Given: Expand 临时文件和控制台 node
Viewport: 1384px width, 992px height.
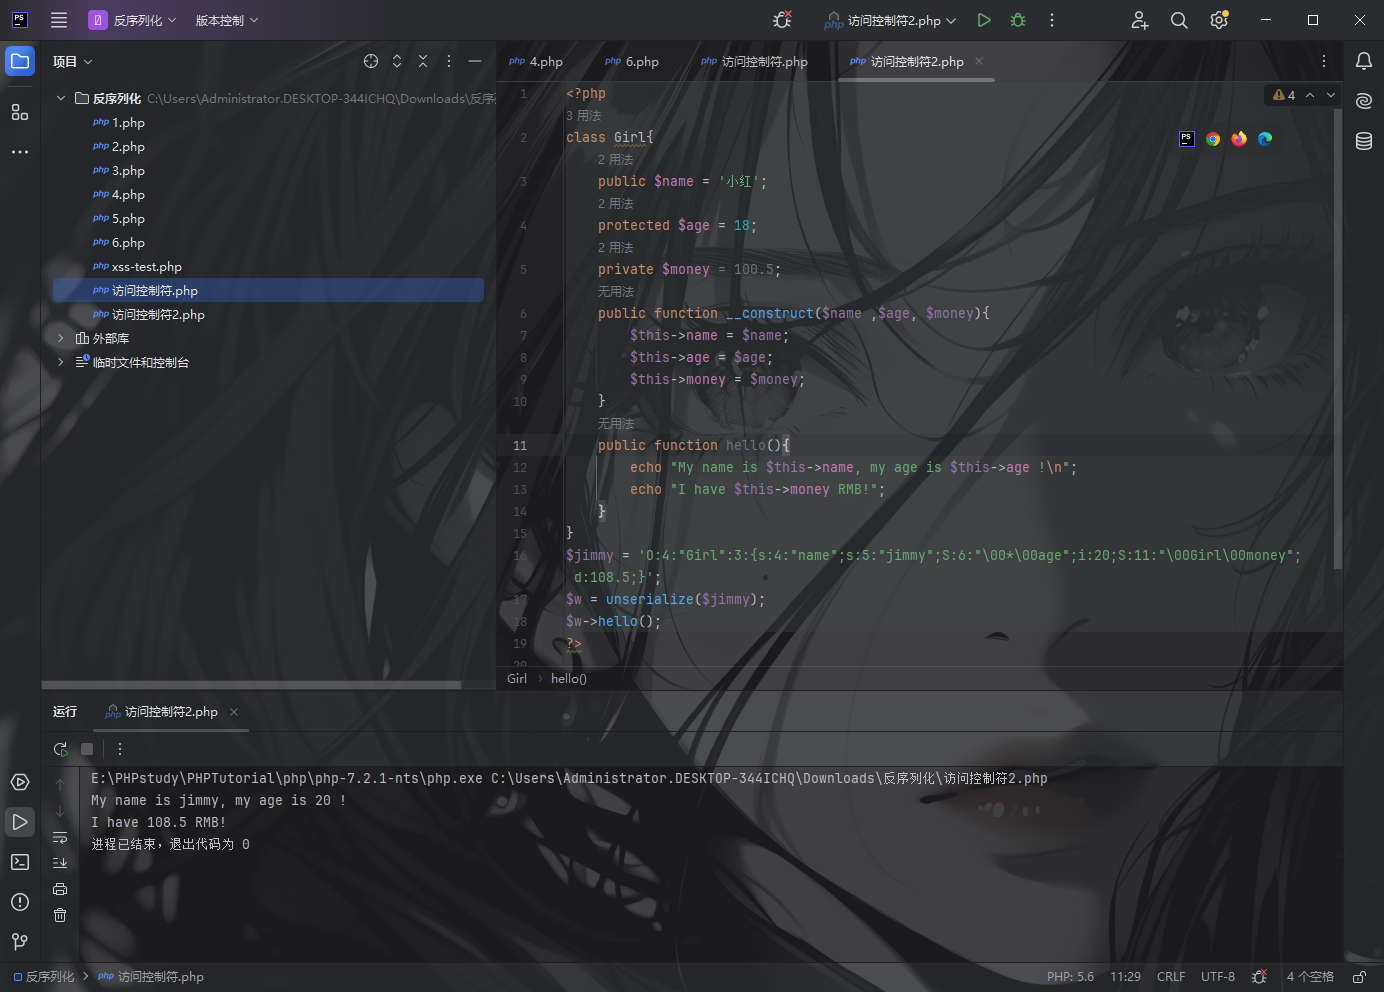Looking at the screenshot, I should pyautogui.click(x=61, y=362).
